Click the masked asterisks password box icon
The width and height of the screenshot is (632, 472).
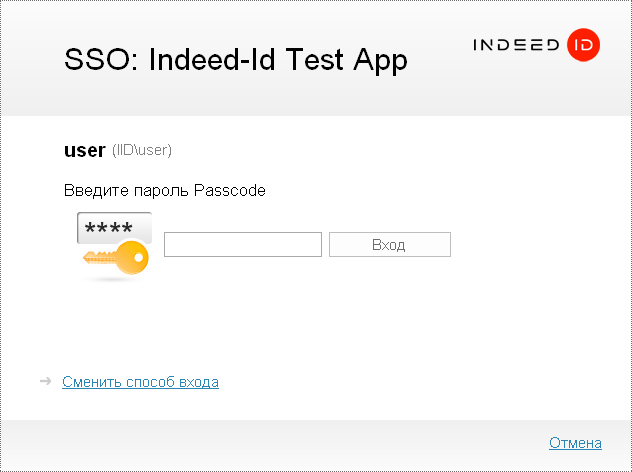tap(114, 228)
